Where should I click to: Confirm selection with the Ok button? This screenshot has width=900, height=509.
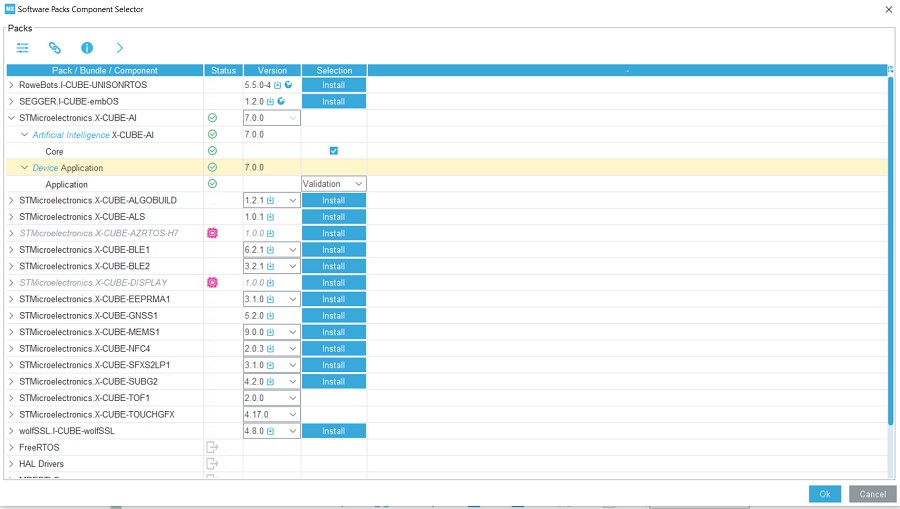click(x=825, y=494)
